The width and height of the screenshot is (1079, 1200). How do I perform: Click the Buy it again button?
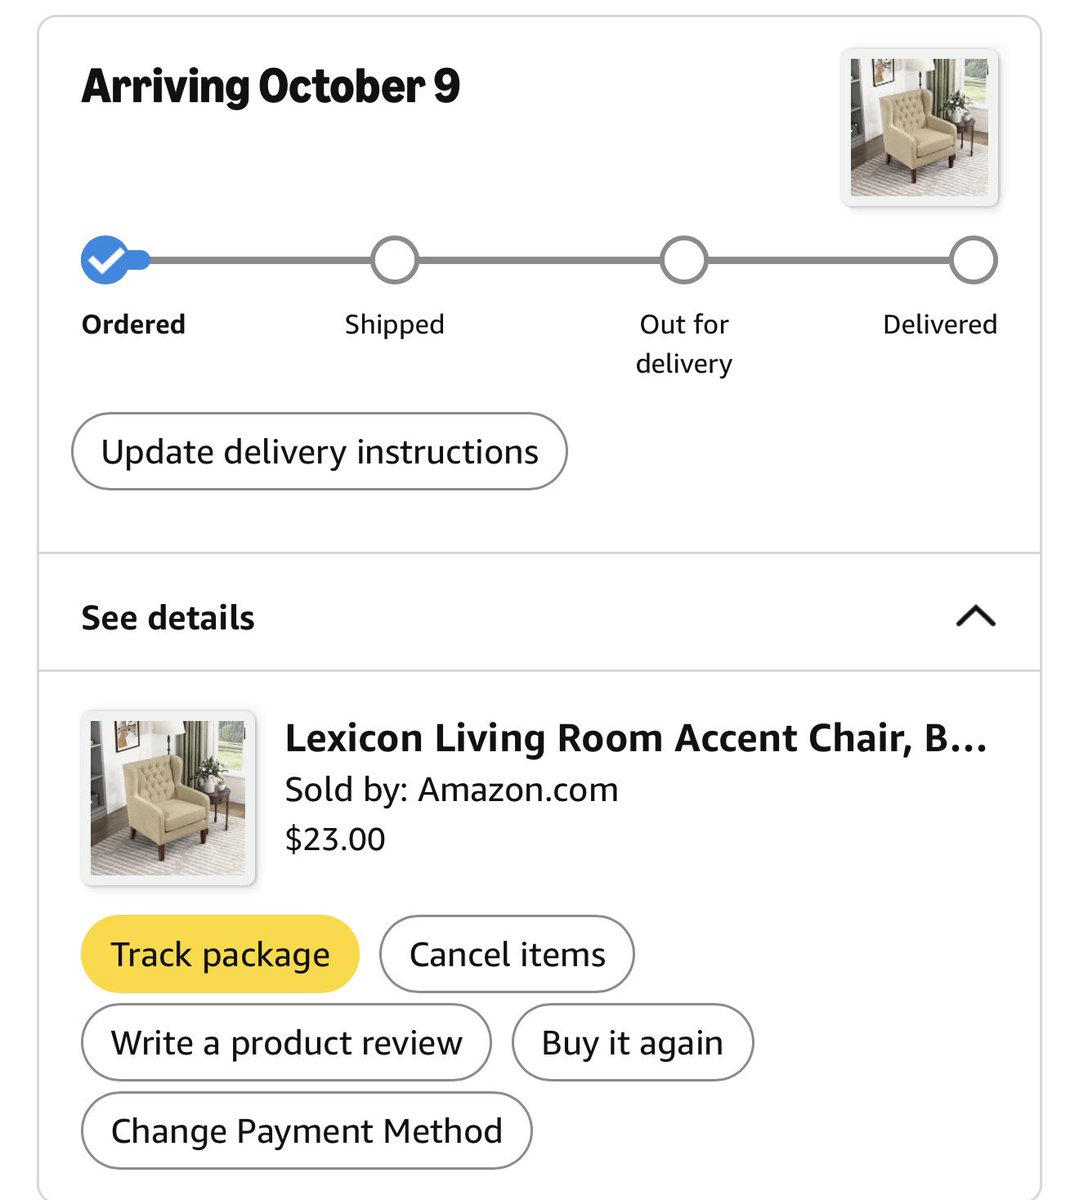pos(632,1042)
